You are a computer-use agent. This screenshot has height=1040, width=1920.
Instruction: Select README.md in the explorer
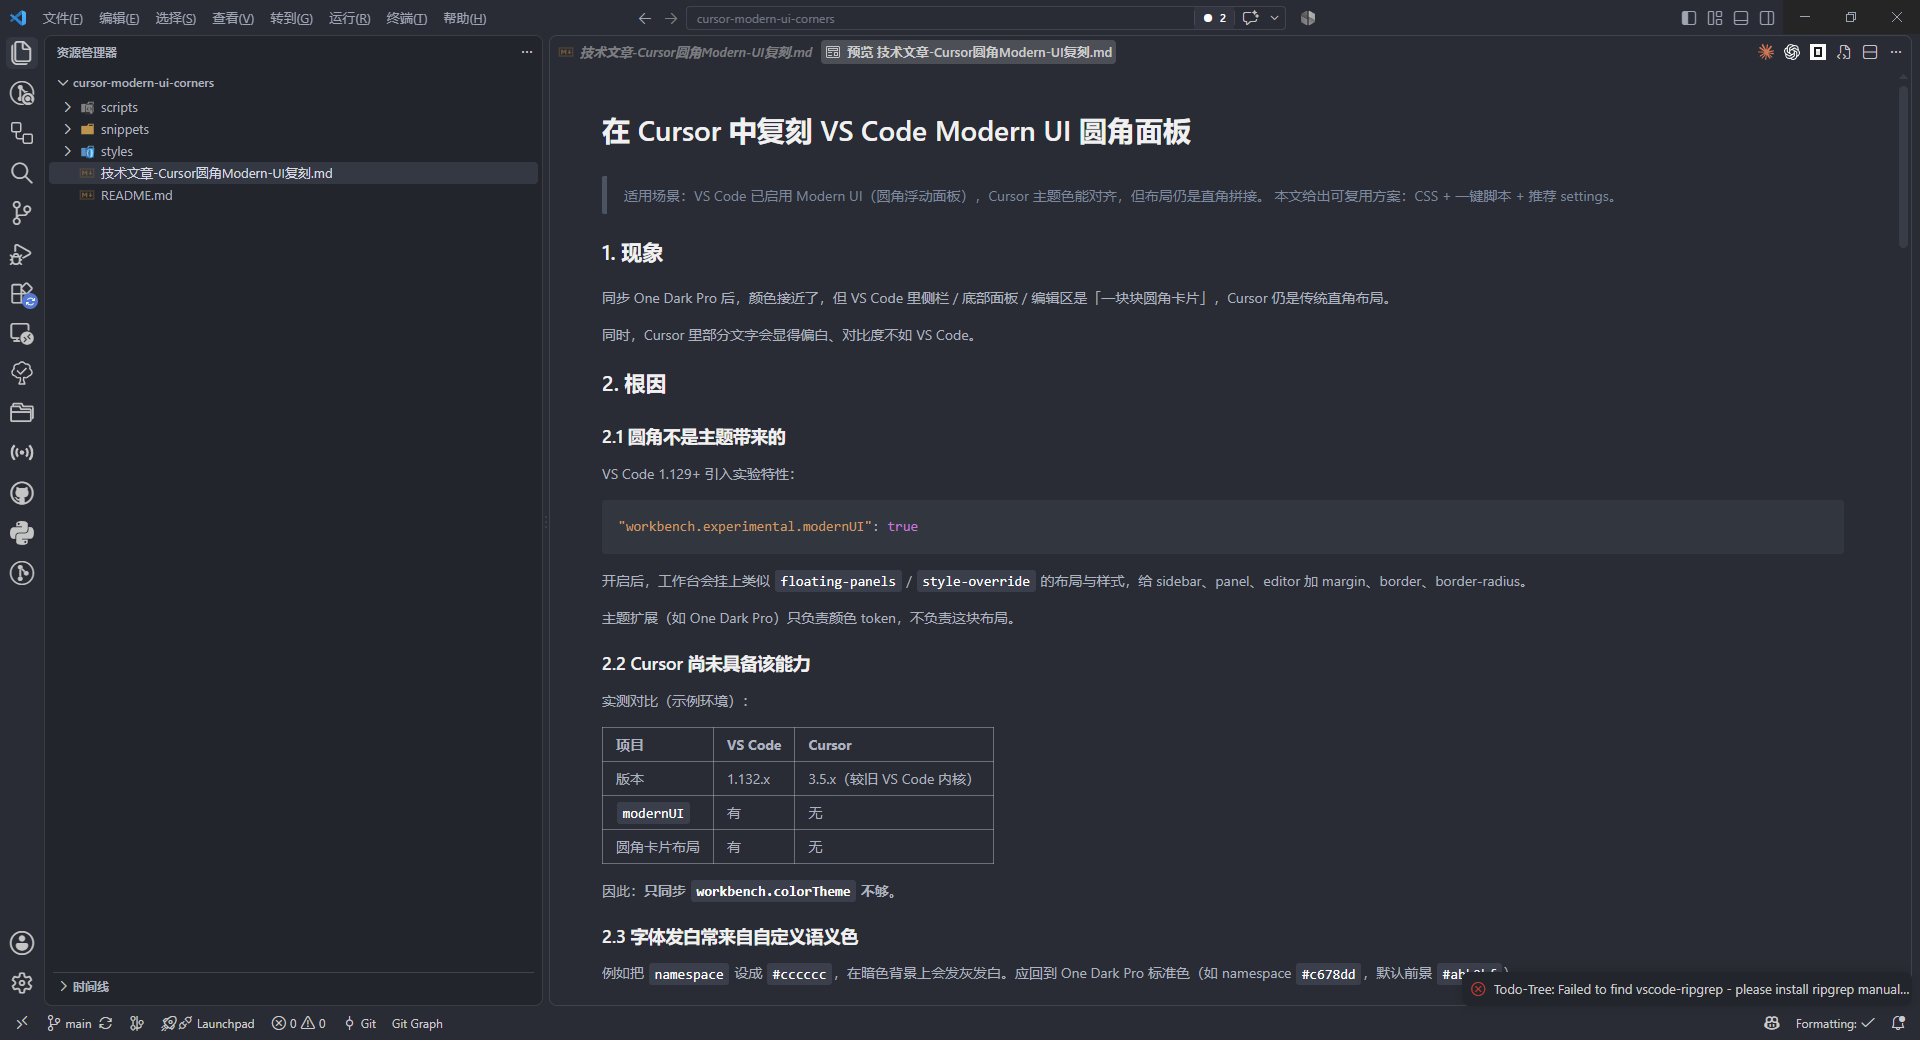294,195
